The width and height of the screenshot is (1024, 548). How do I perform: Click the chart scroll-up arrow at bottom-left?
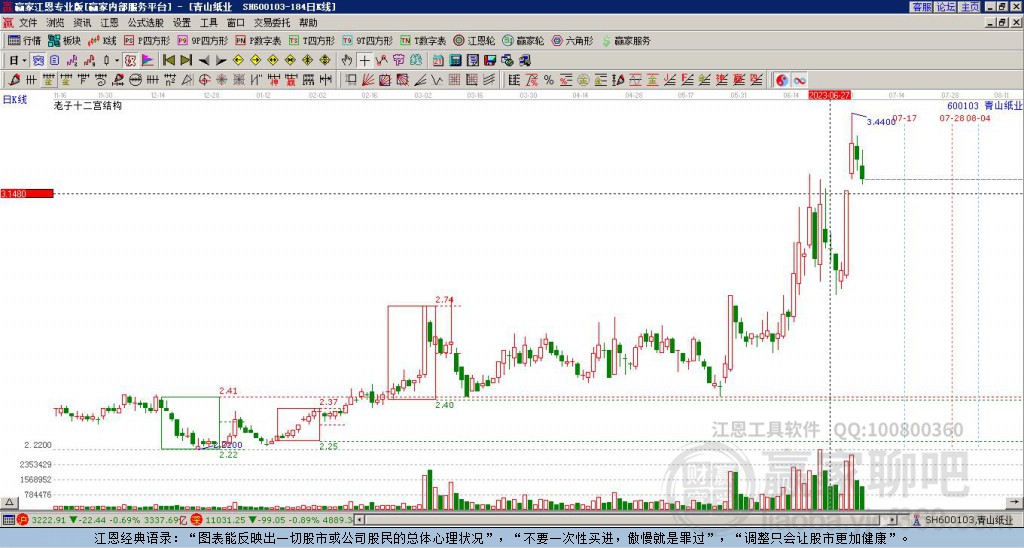8,503
